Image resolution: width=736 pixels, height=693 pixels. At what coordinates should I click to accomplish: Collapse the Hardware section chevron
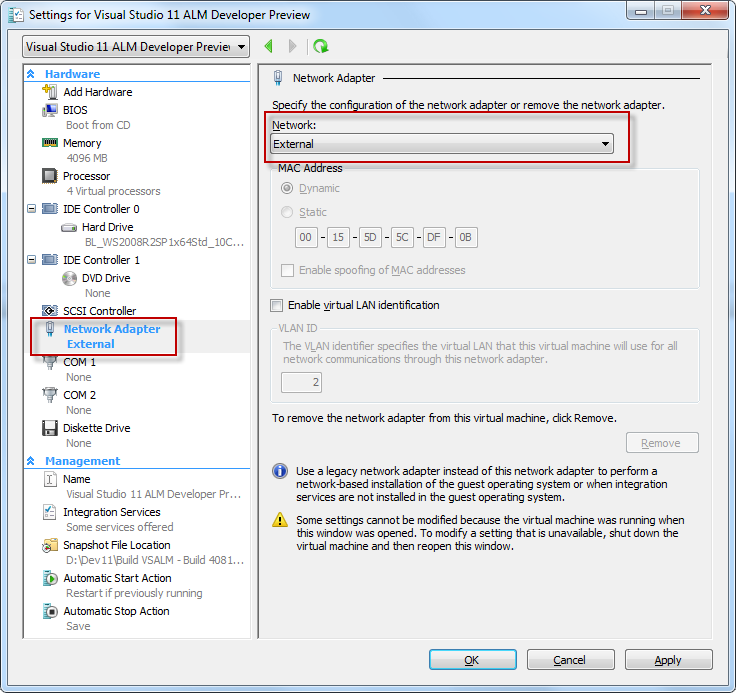point(31,74)
